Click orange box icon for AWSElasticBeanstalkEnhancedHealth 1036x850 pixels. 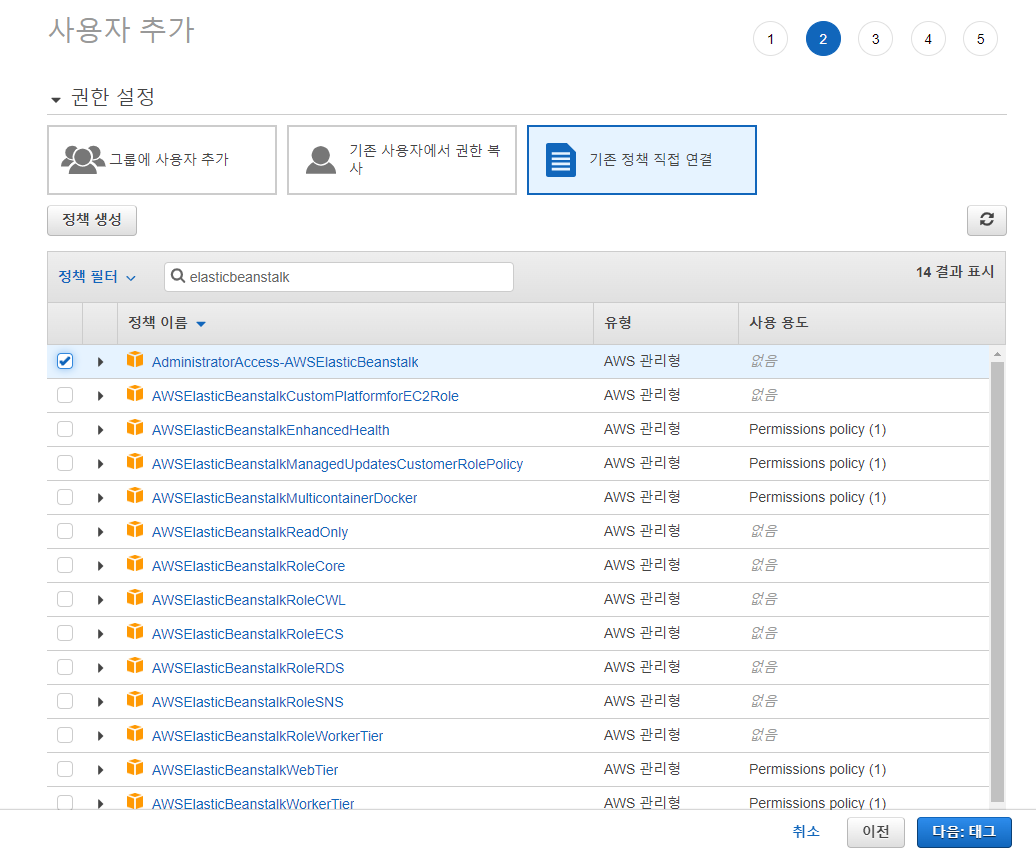pos(135,428)
